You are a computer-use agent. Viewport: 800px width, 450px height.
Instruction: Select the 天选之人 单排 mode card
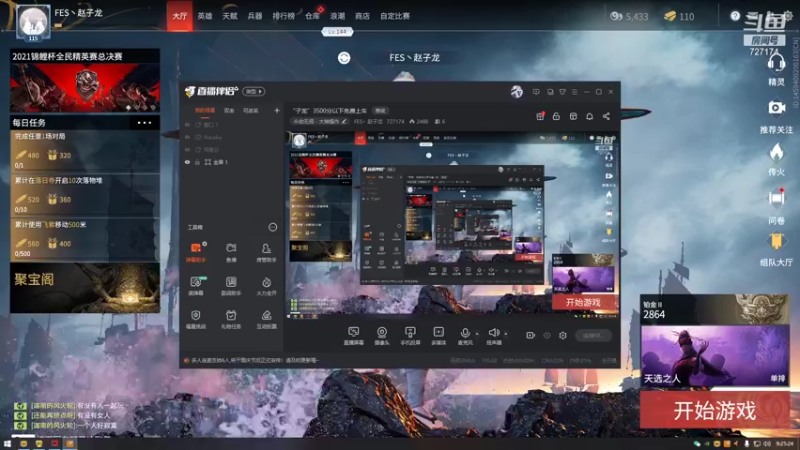tap(715, 356)
